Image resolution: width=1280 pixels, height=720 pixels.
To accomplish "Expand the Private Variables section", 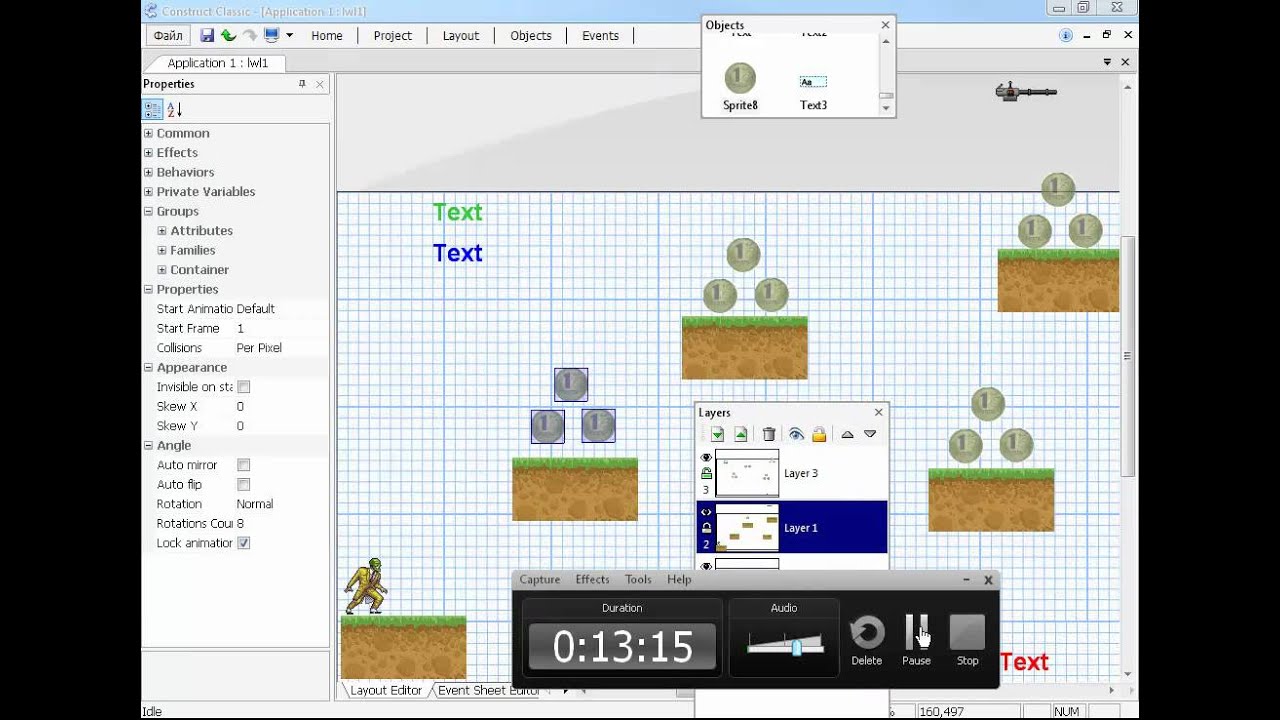I will pos(149,192).
